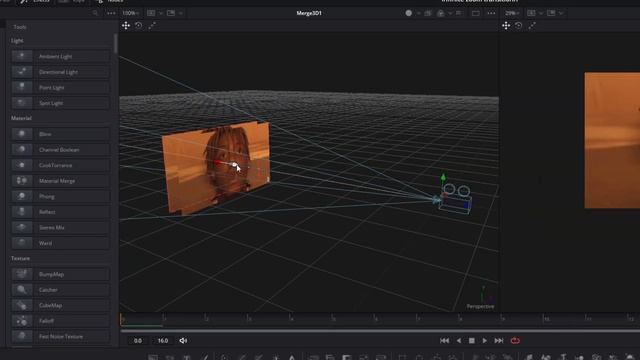This screenshot has width=640, height=360.
Task: Mute audio with the speaker icon
Action: (183, 340)
